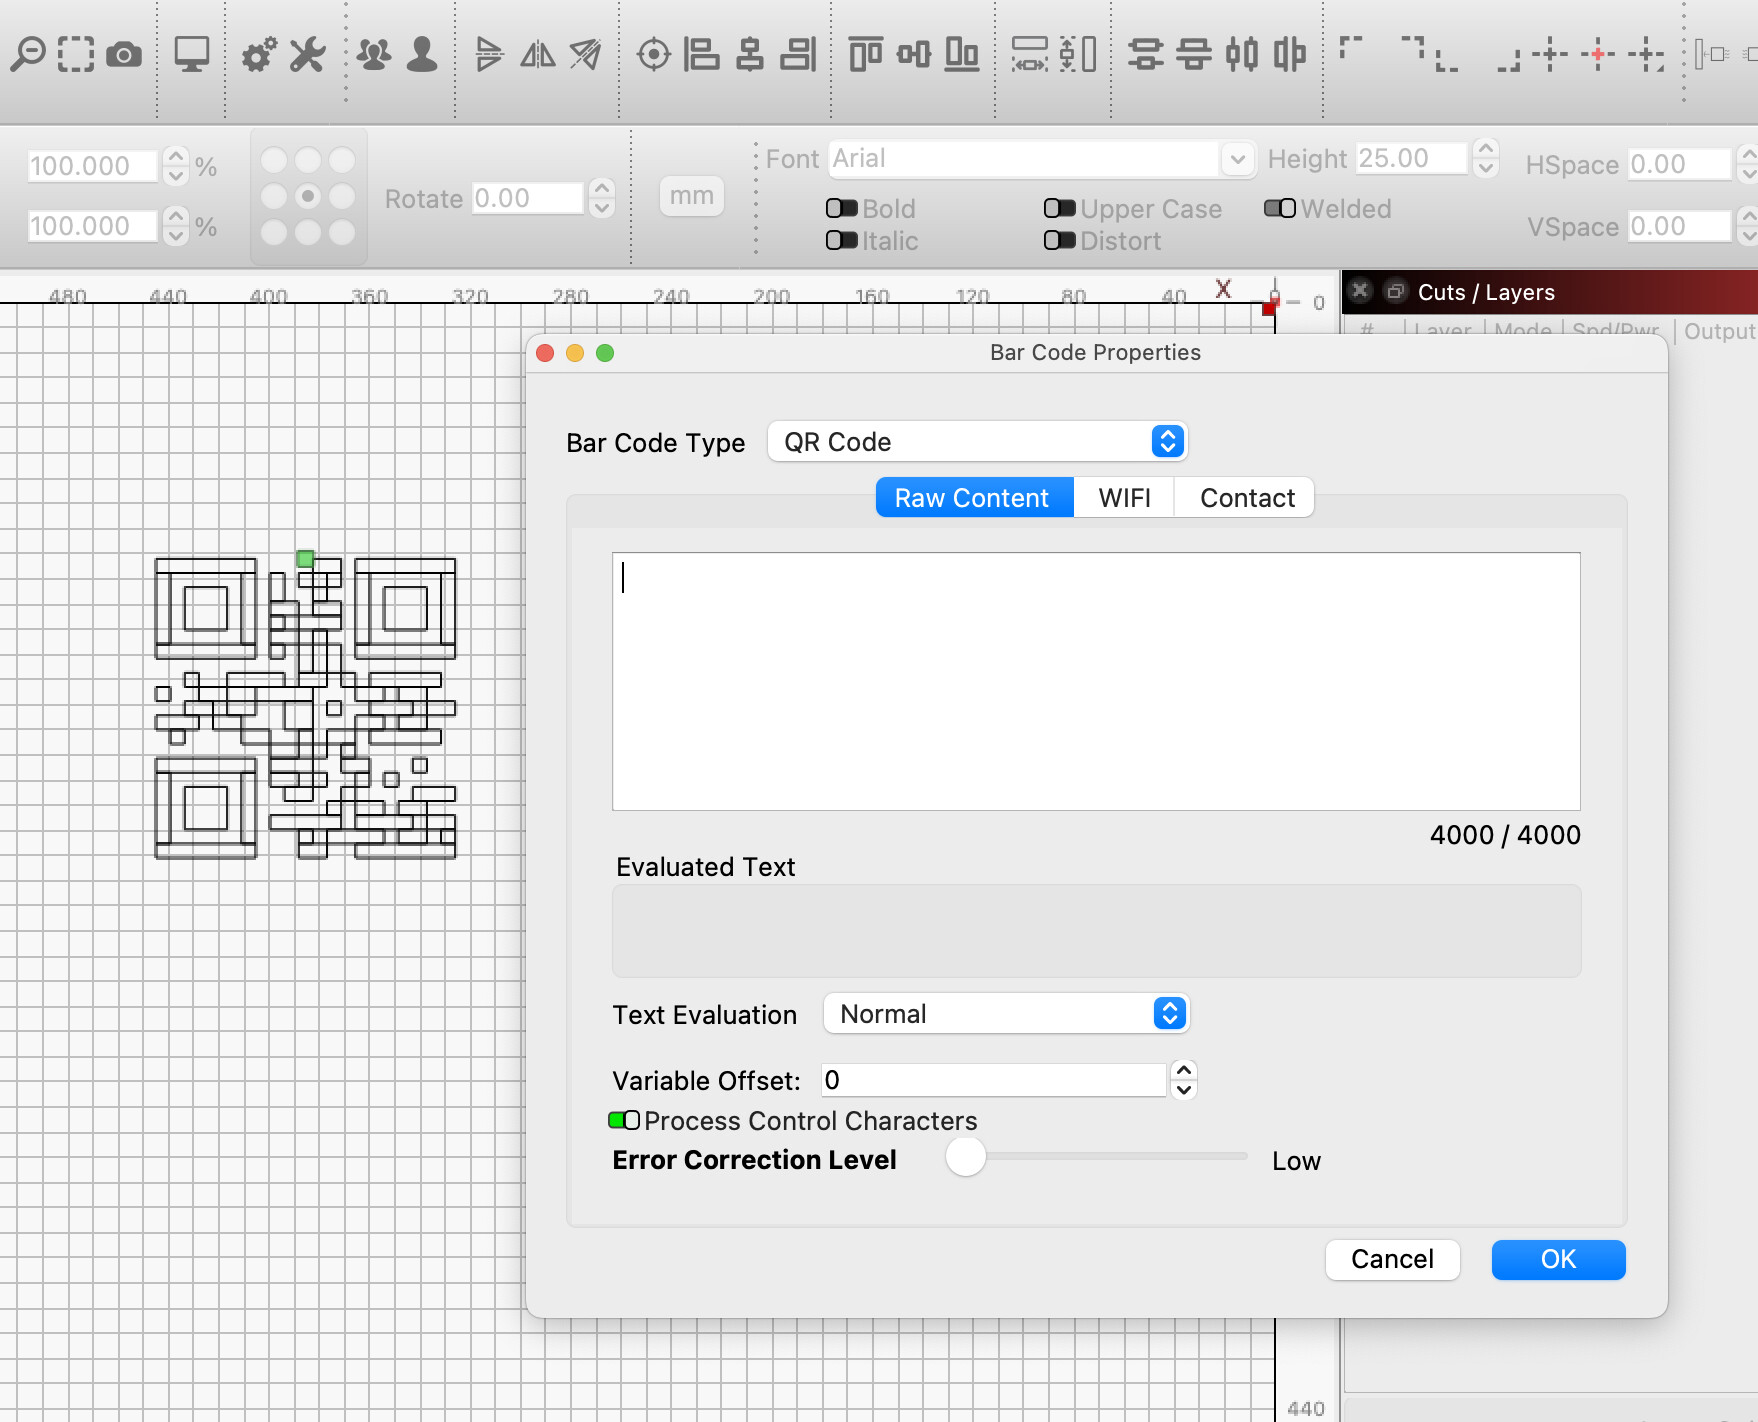This screenshot has height=1422, width=1758.
Task: Click the align centers target icon
Action: pos(654,54)
